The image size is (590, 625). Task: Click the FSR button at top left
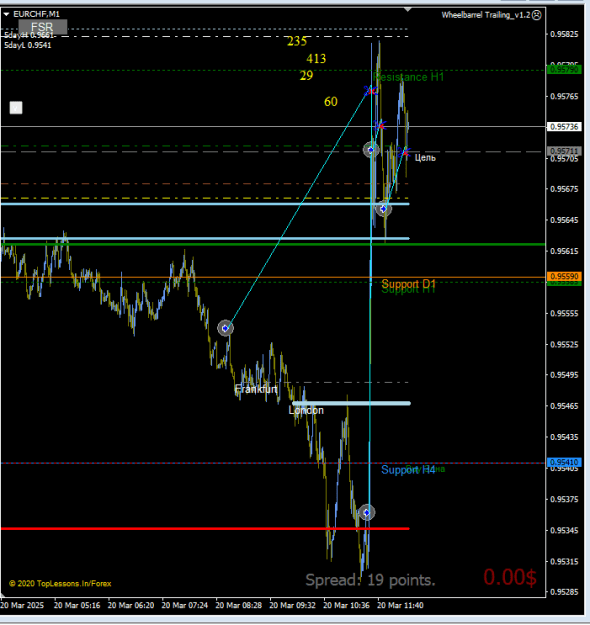click(x=43, y=28)
